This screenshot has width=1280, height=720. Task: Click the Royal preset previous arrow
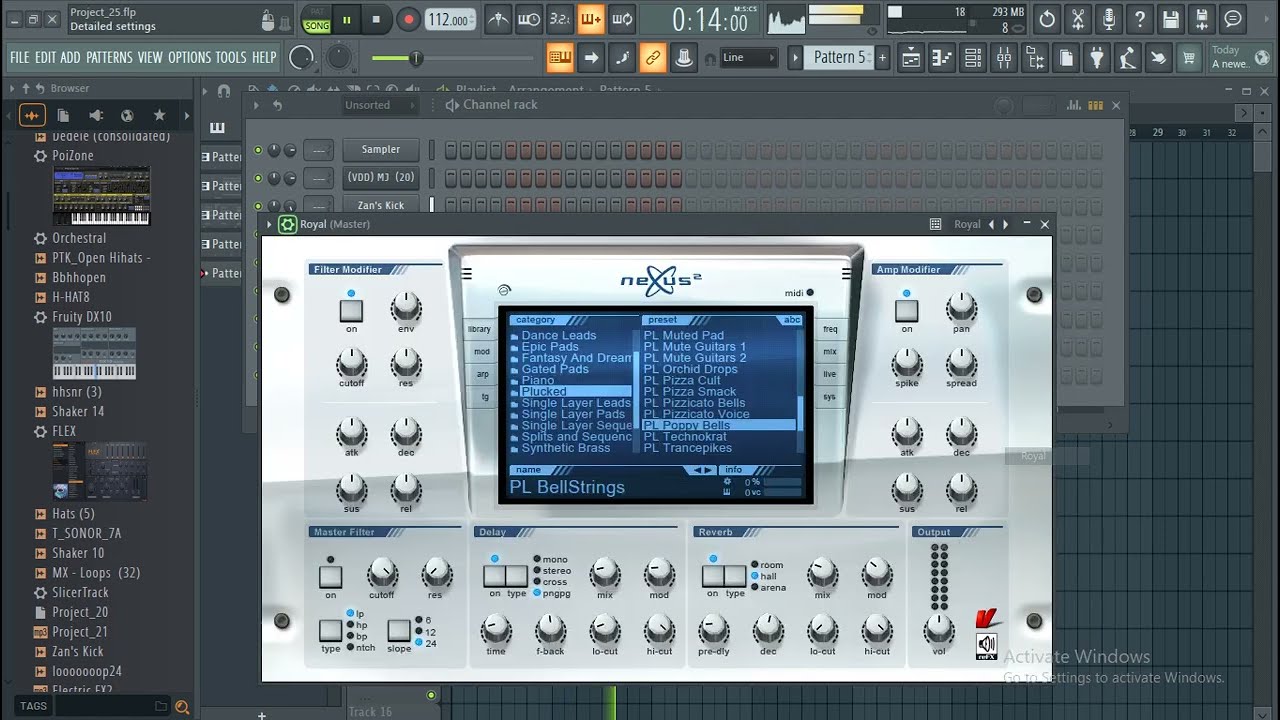pyautogui.click(x=992, y=224)
